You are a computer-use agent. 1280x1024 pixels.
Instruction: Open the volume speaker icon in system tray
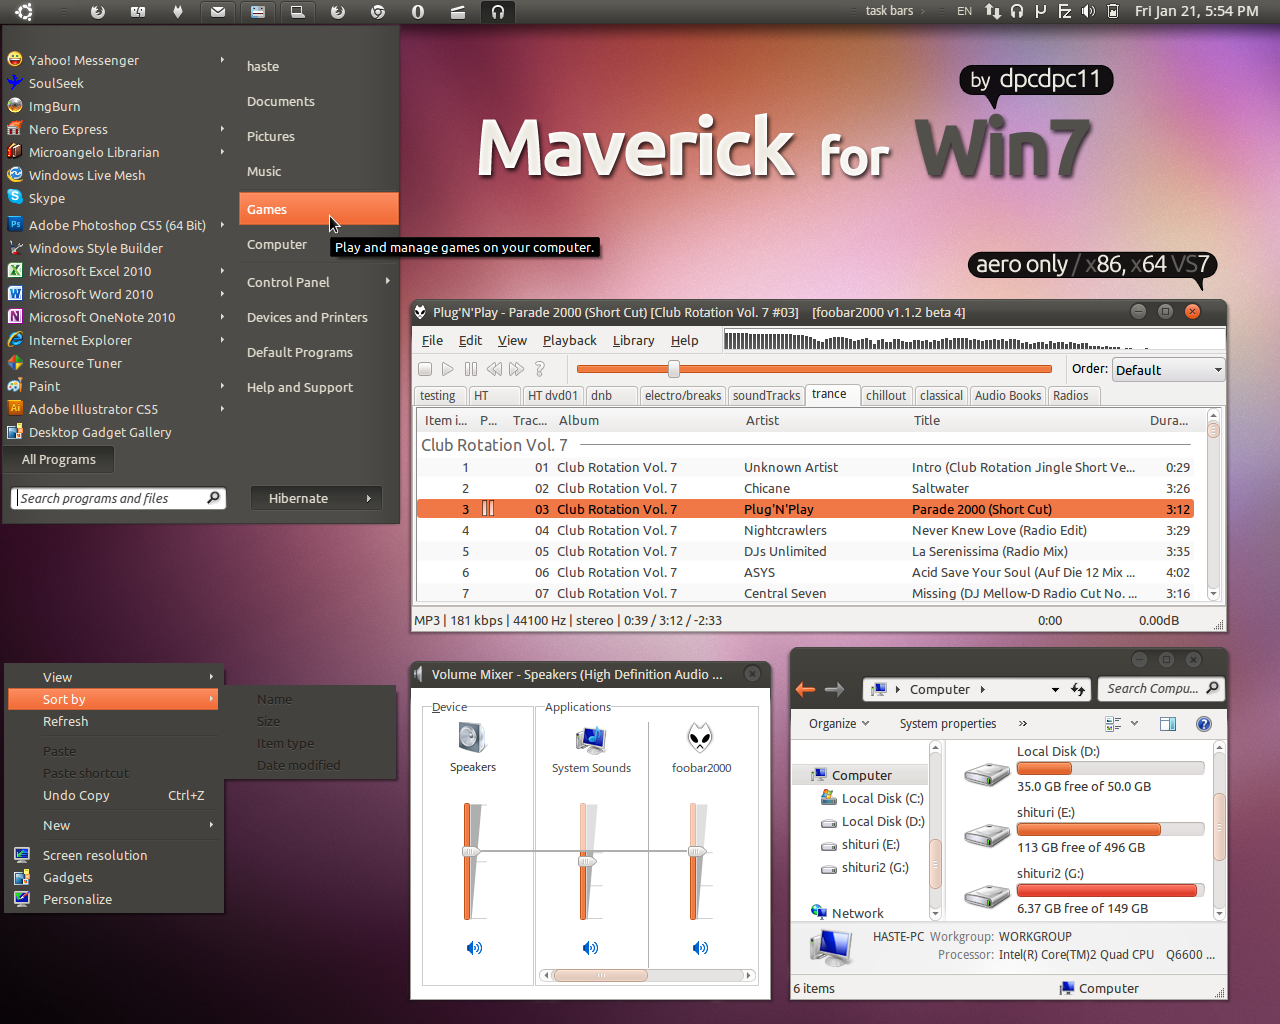(1088, 11)
